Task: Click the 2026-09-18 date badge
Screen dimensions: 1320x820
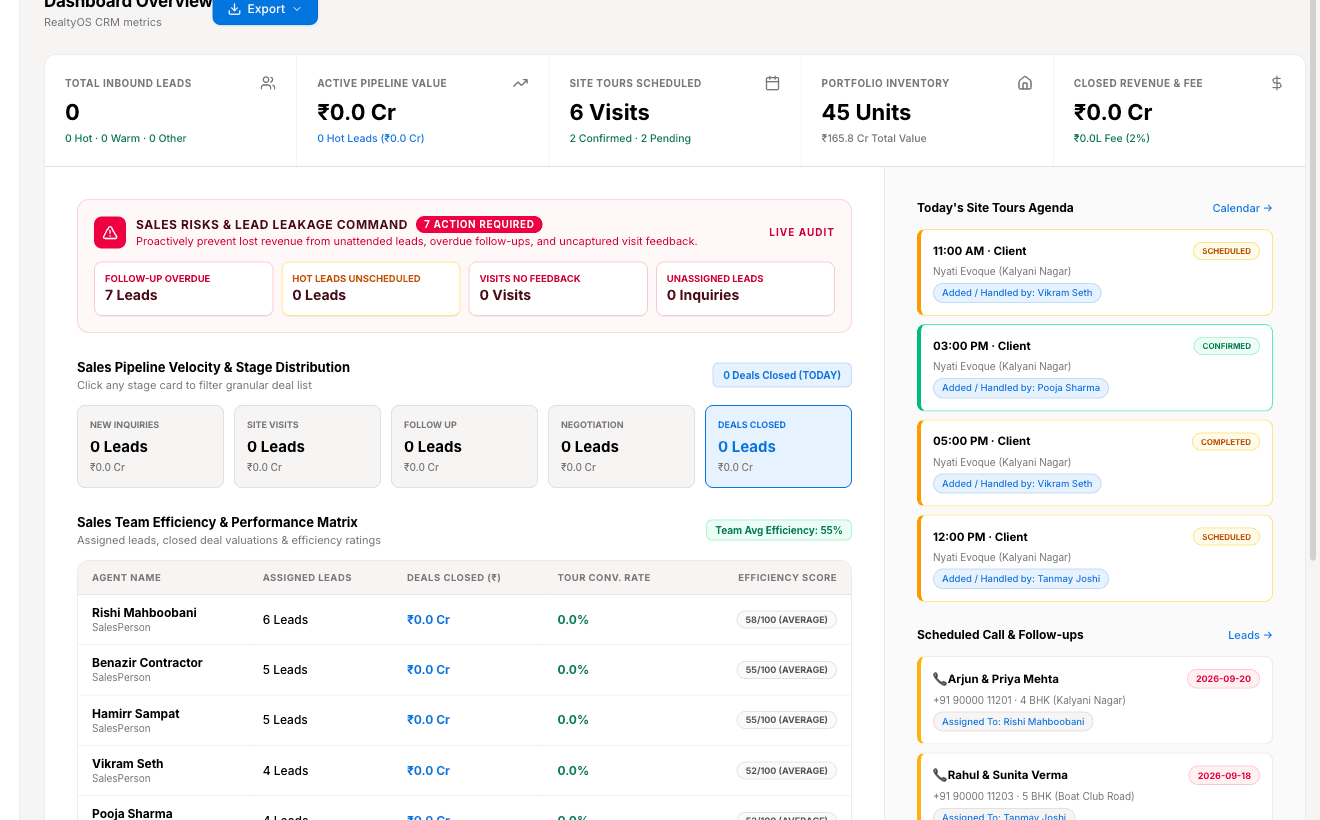Action: click(1224, 775)
